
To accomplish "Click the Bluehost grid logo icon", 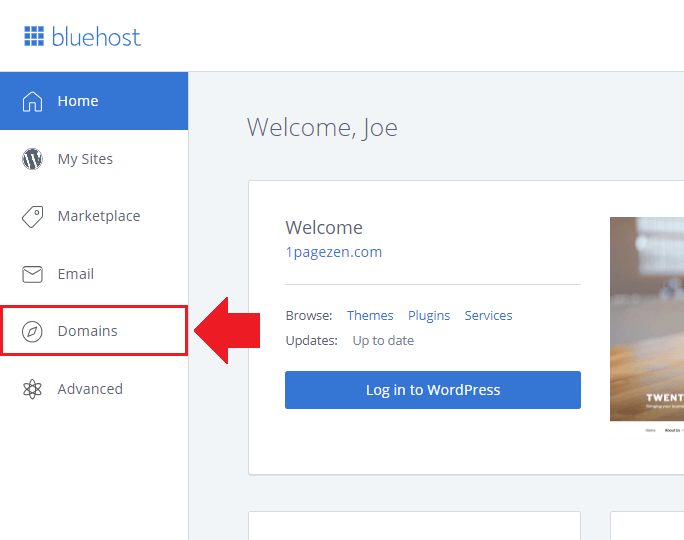I will point(34,36).
